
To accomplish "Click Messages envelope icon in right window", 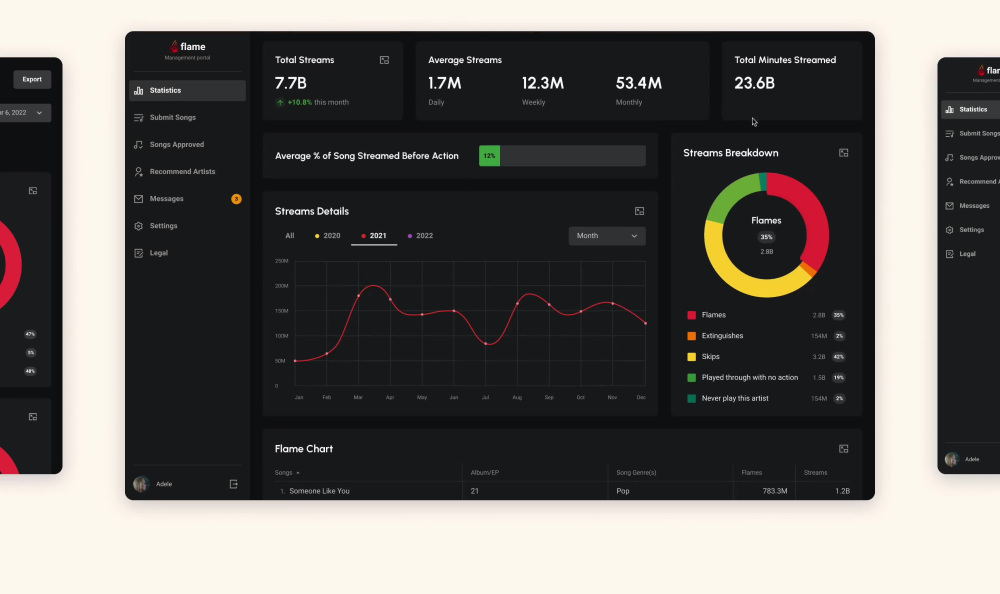I will (x=950, y=206).
